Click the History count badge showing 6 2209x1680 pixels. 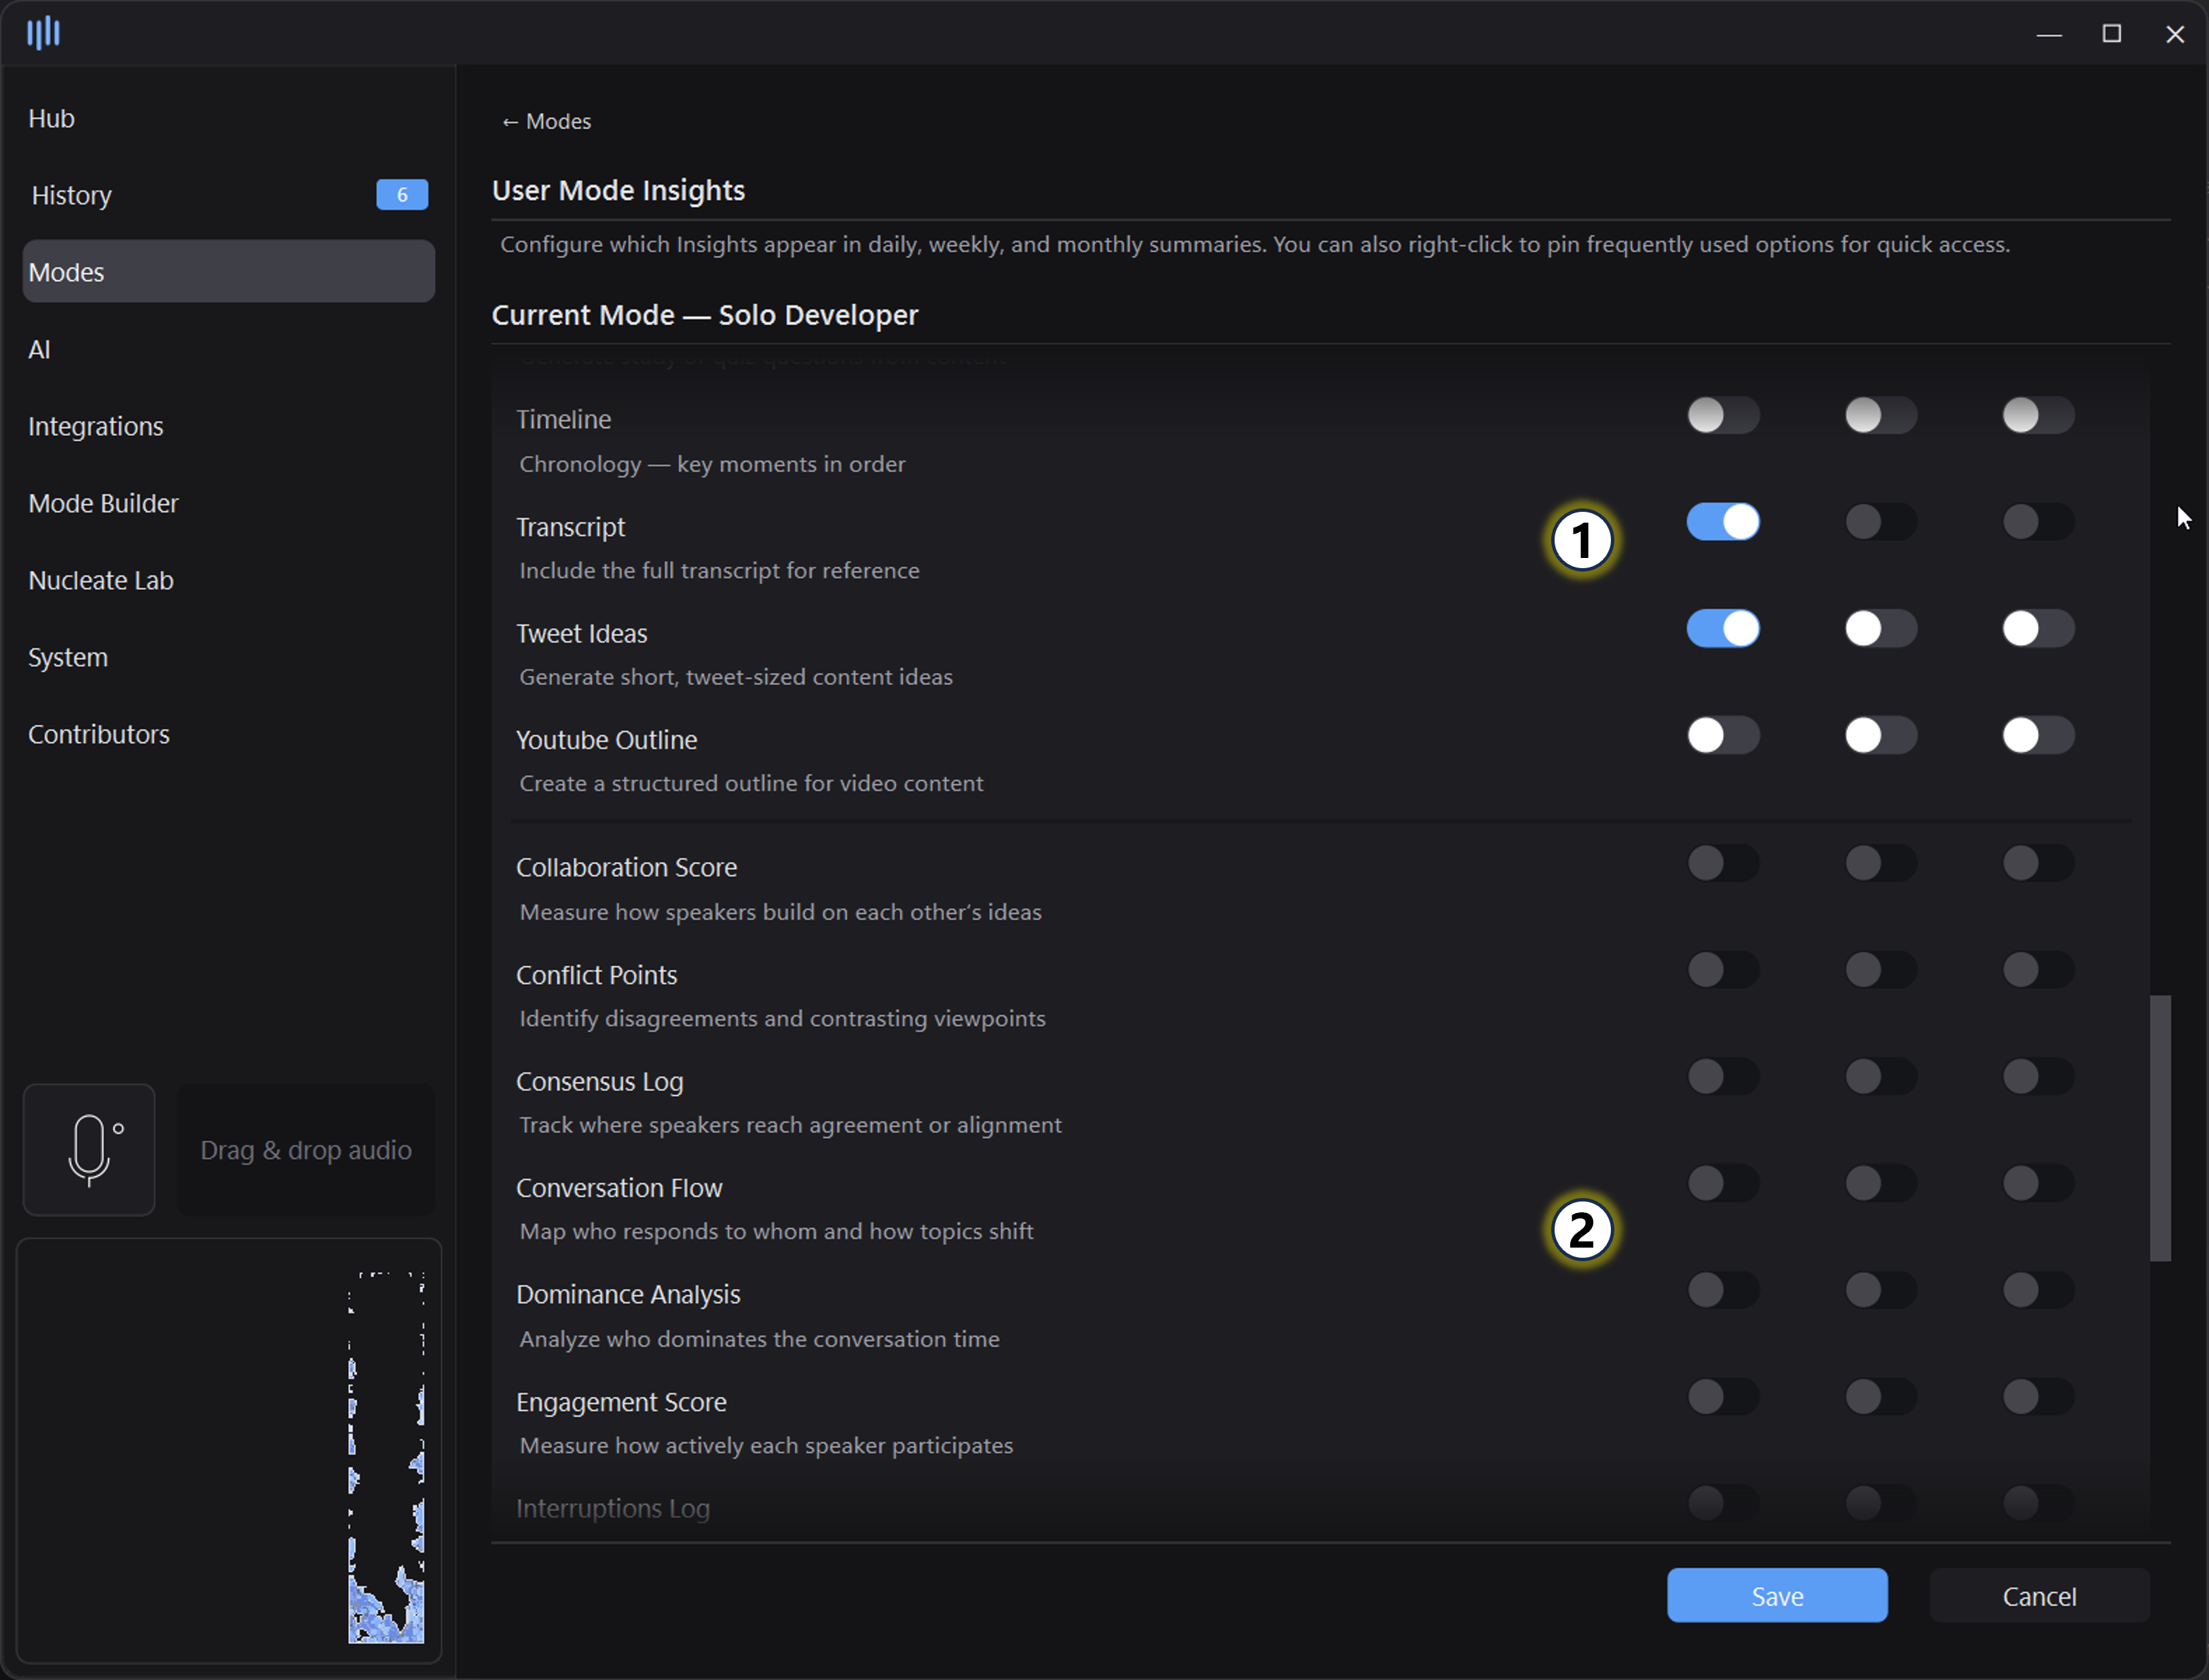(x=402, y=194)
